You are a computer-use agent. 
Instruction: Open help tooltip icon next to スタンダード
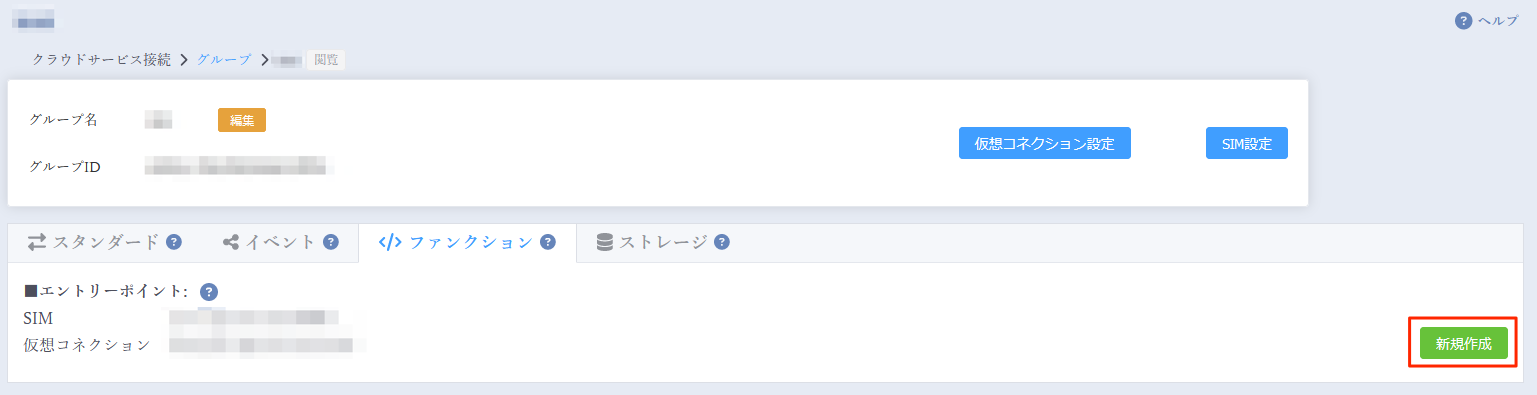(x=174, y=242)
